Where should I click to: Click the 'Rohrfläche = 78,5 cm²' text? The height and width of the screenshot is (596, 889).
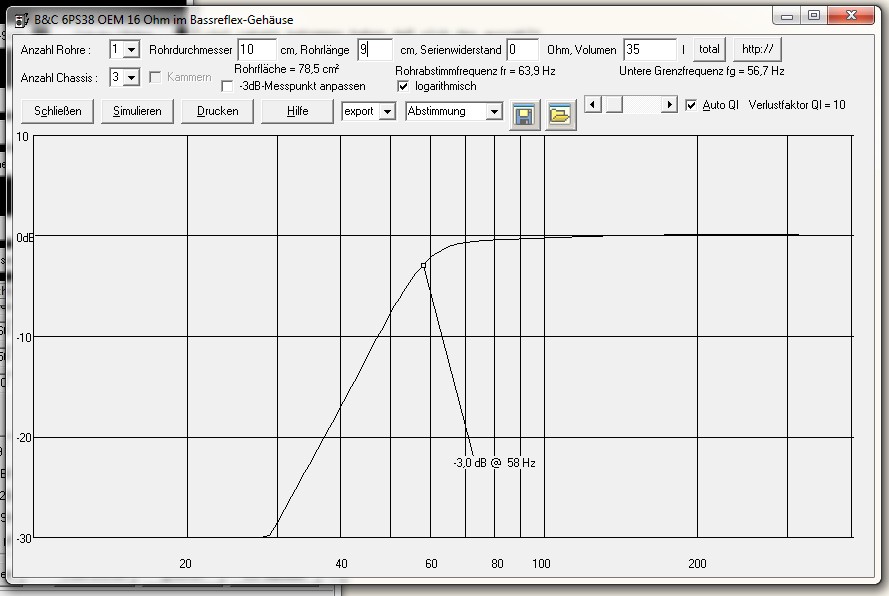coord(286,69)
